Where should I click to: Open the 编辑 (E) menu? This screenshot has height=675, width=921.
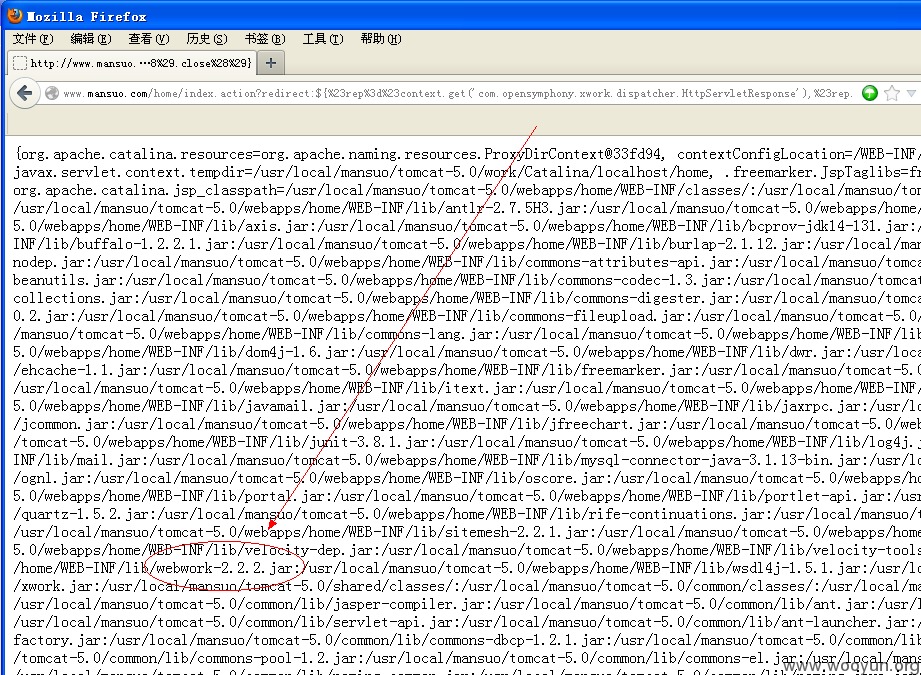click(x=90, y=39)
